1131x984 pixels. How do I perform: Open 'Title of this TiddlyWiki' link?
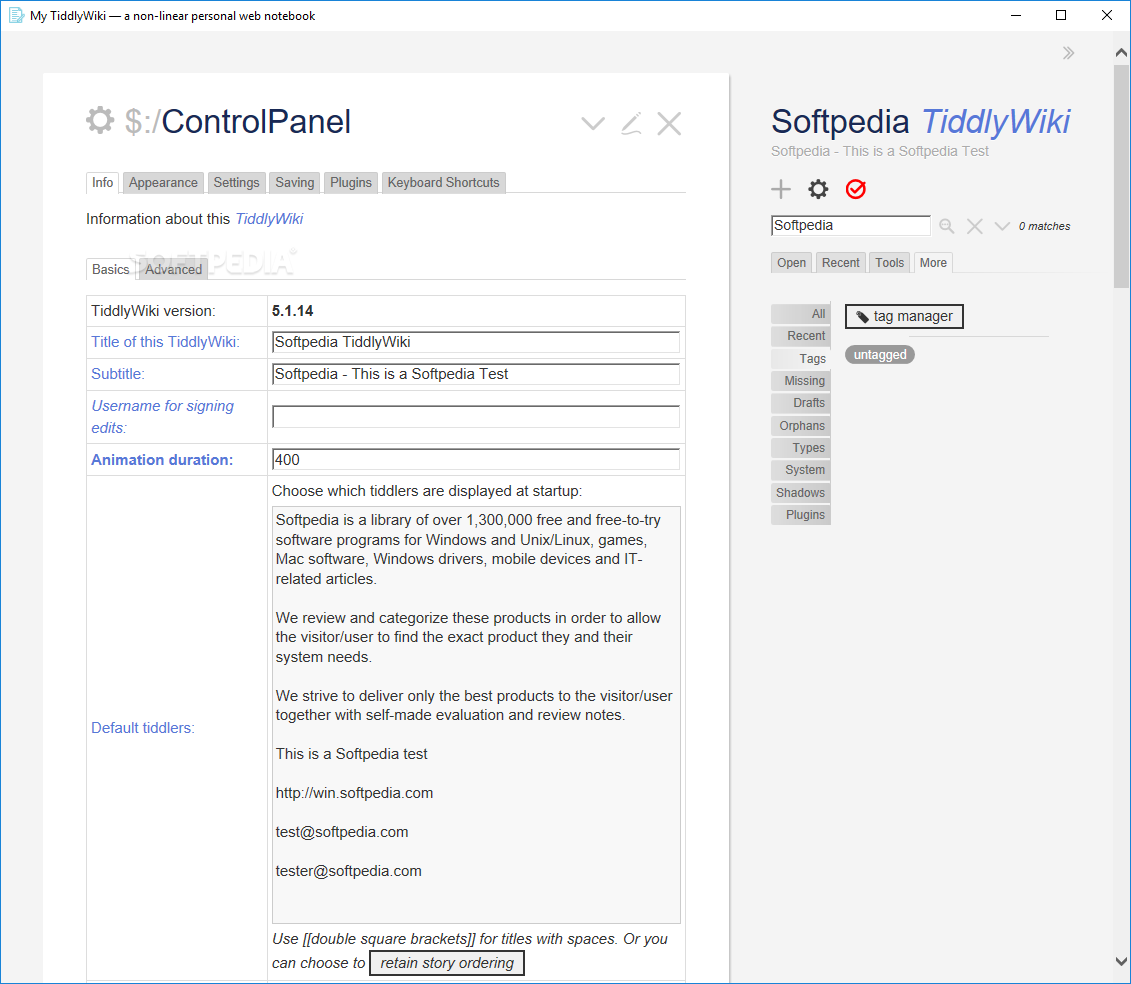point(165,342)
